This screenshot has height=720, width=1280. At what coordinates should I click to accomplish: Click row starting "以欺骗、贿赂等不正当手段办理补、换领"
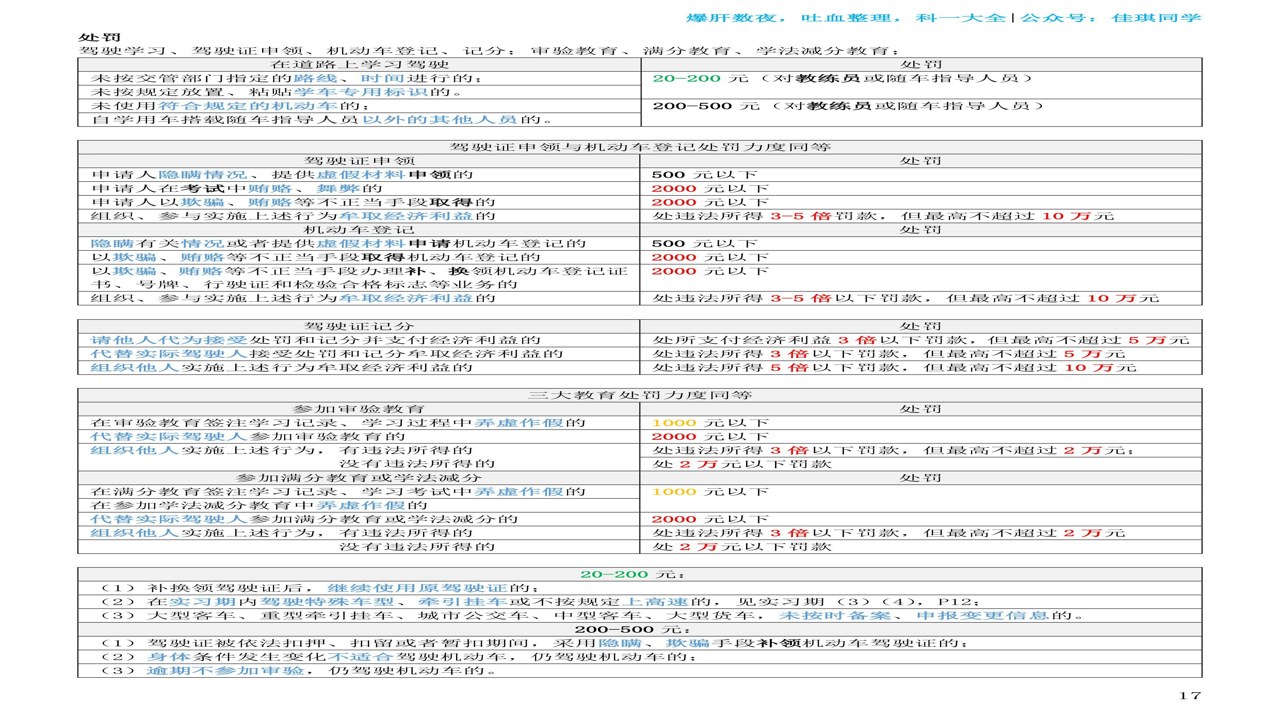tap(359, 278)
